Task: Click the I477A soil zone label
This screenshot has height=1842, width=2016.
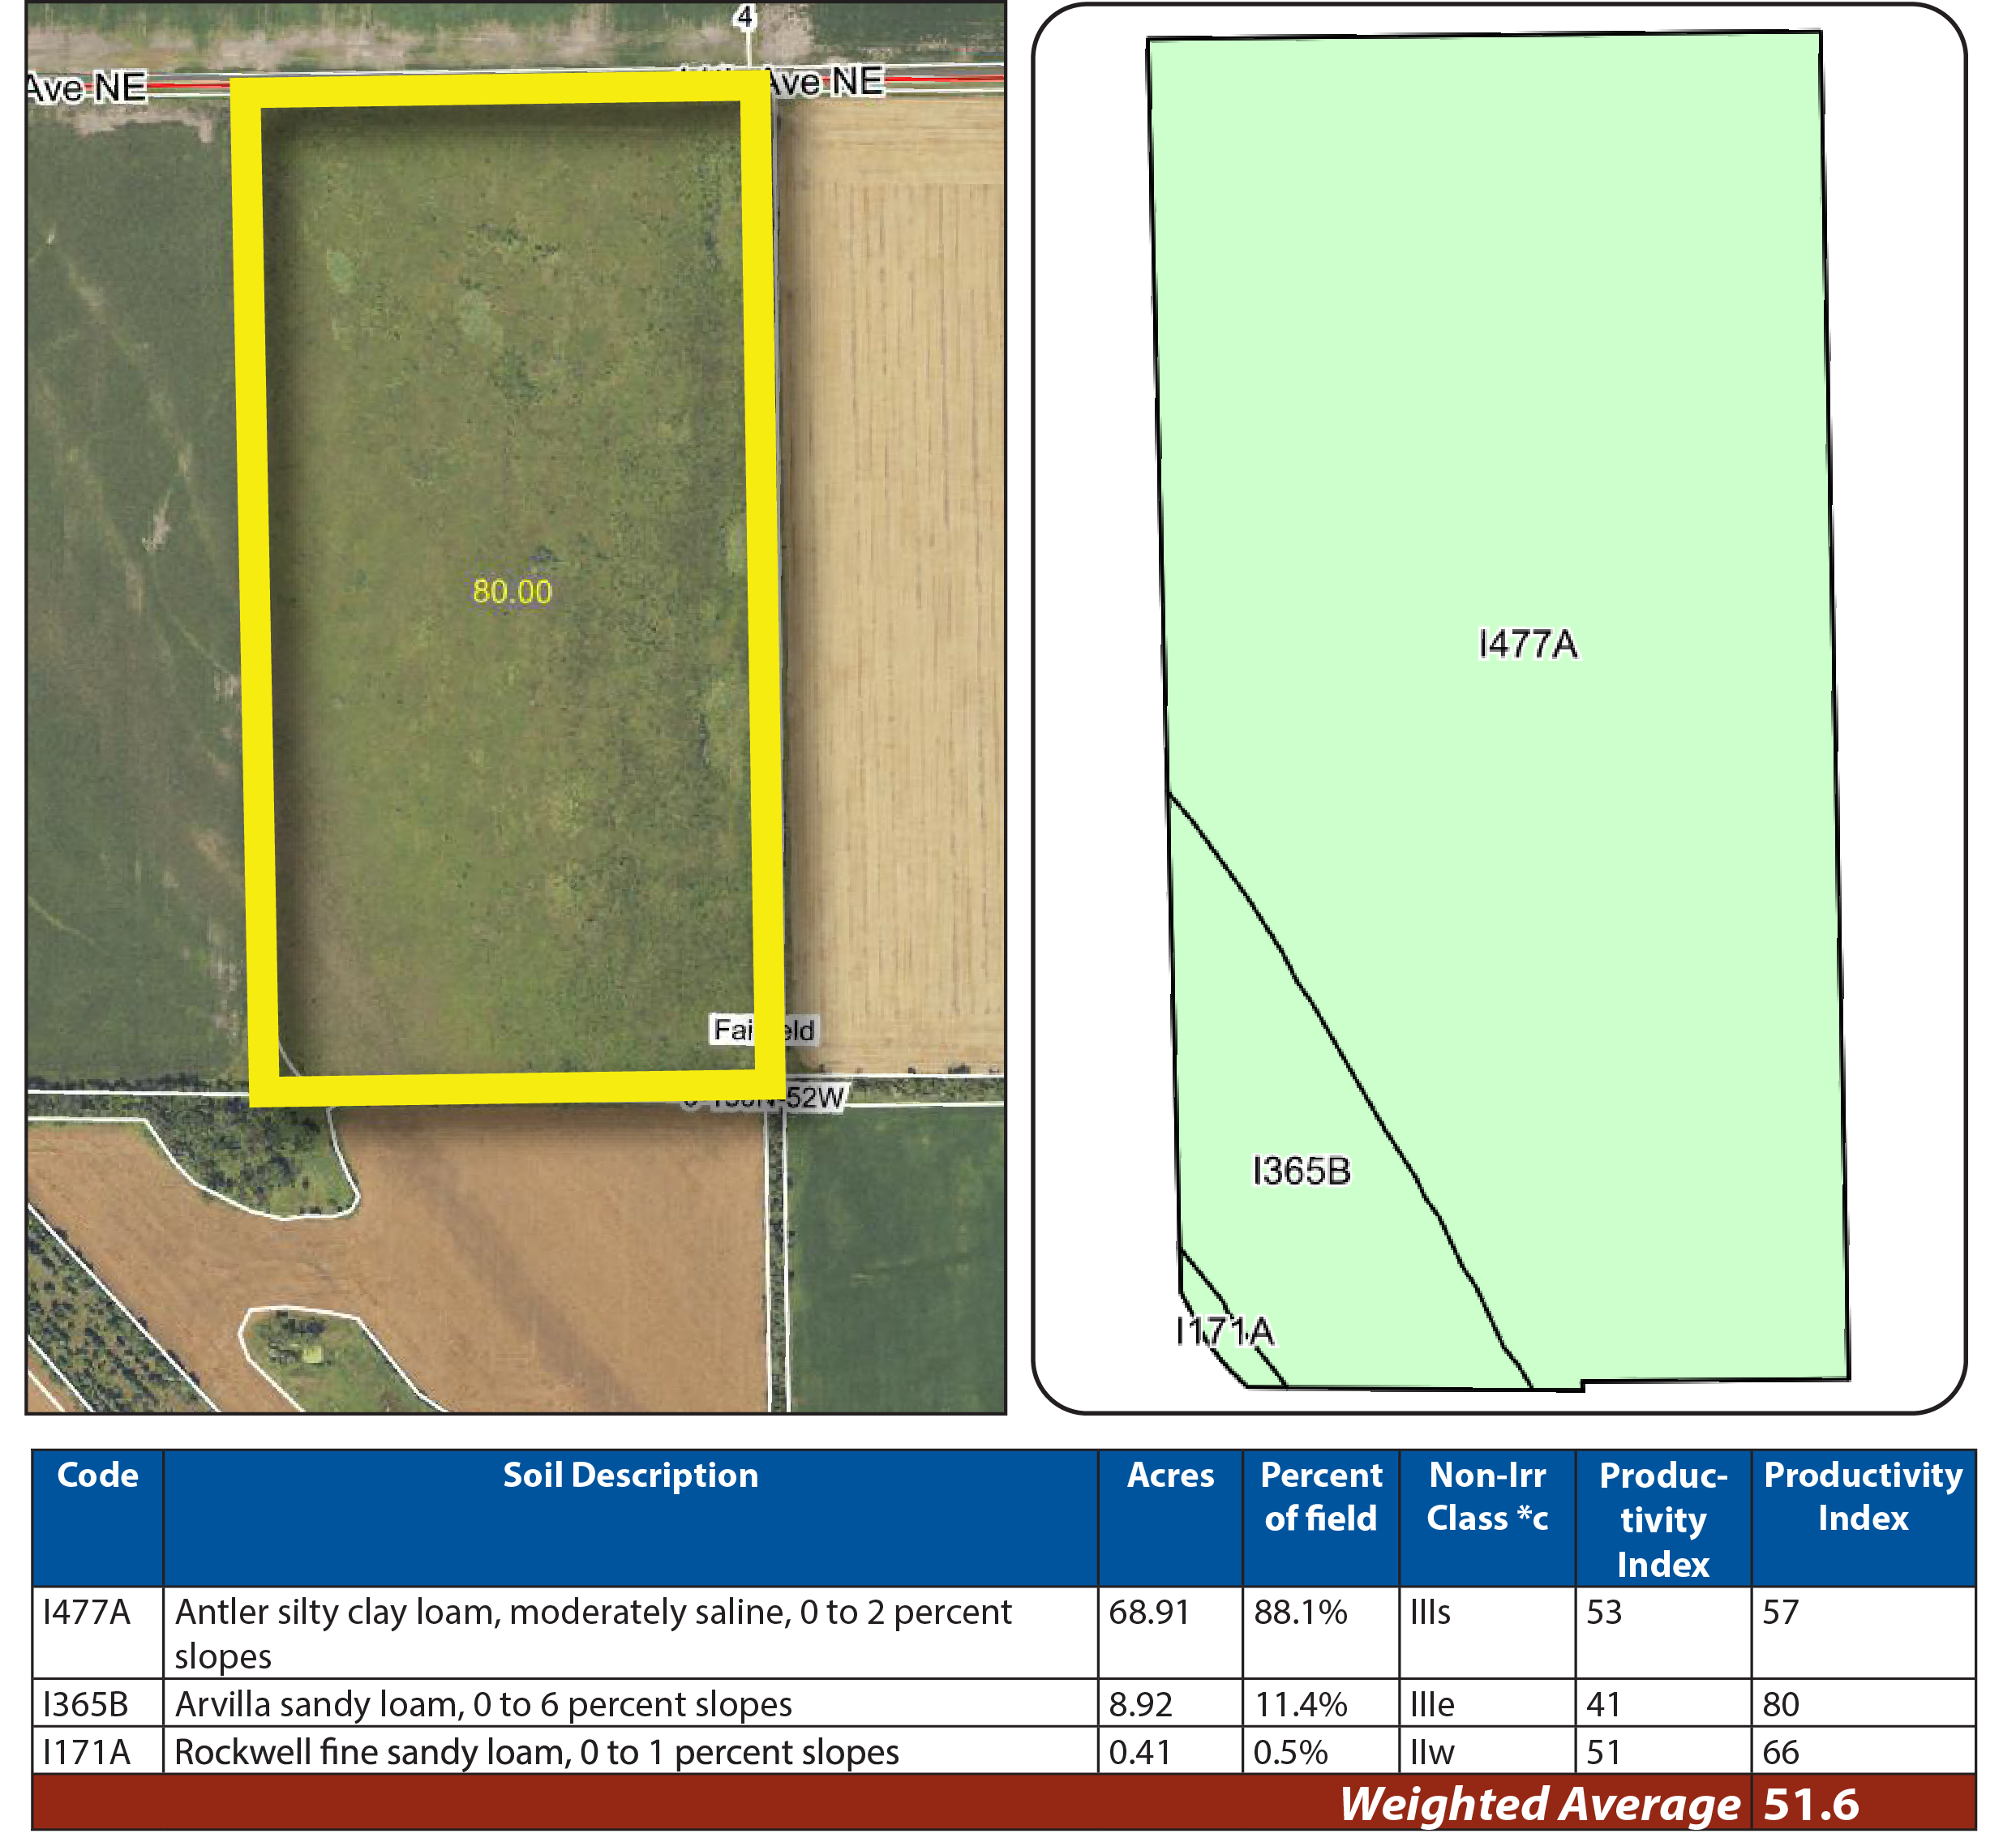Action: point(1527,644)
